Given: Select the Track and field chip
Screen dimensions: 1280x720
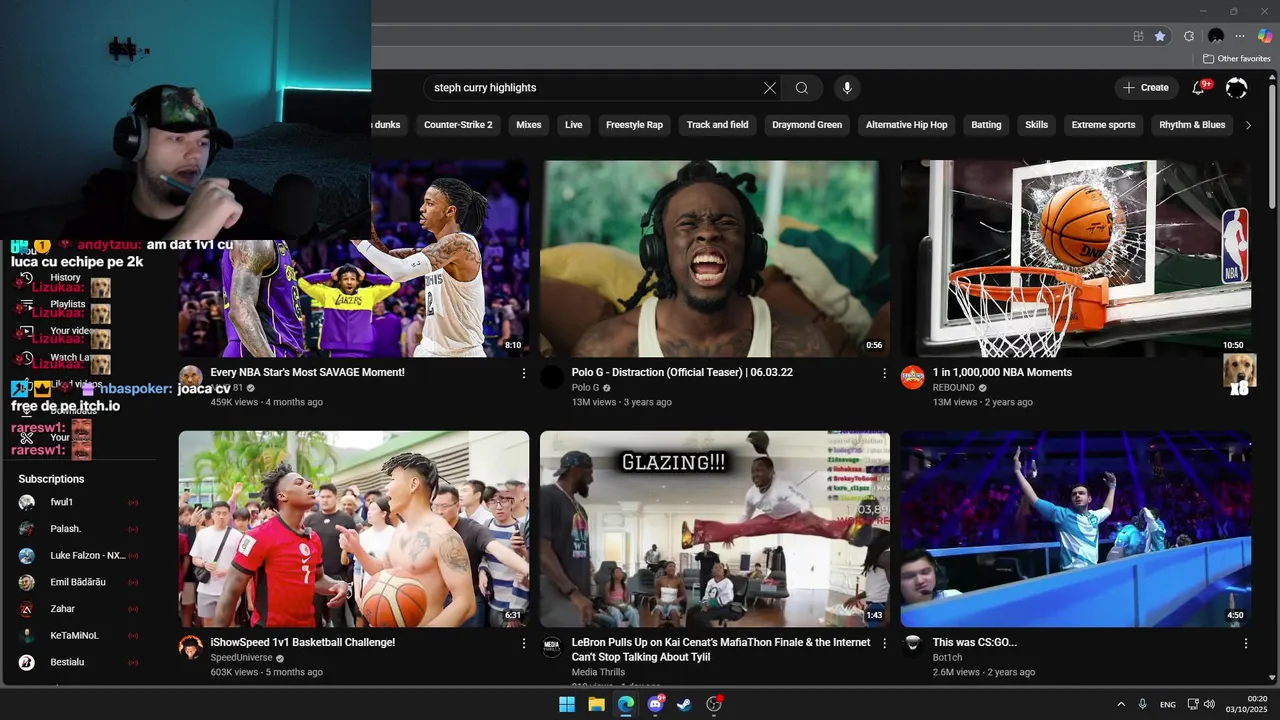Looking at the screenshot, I should [717, 125].
